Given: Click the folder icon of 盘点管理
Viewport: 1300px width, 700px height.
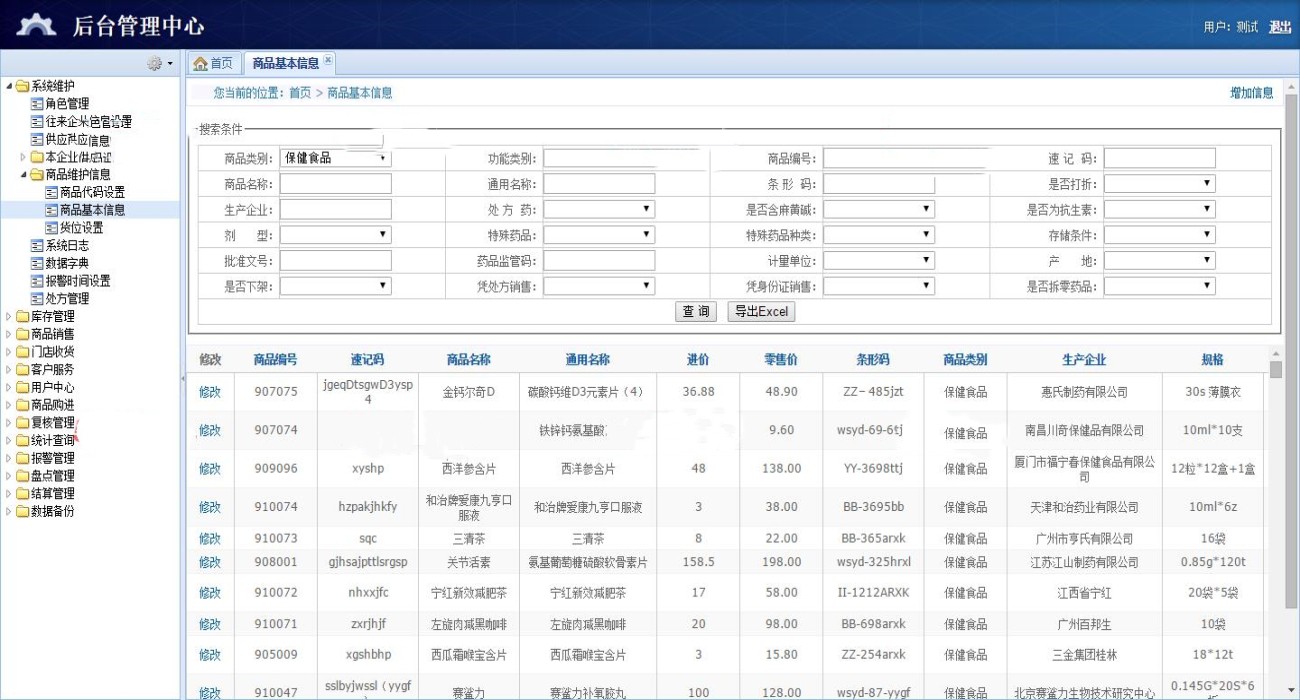Looking at the screenshot, I should pos(22,476).
